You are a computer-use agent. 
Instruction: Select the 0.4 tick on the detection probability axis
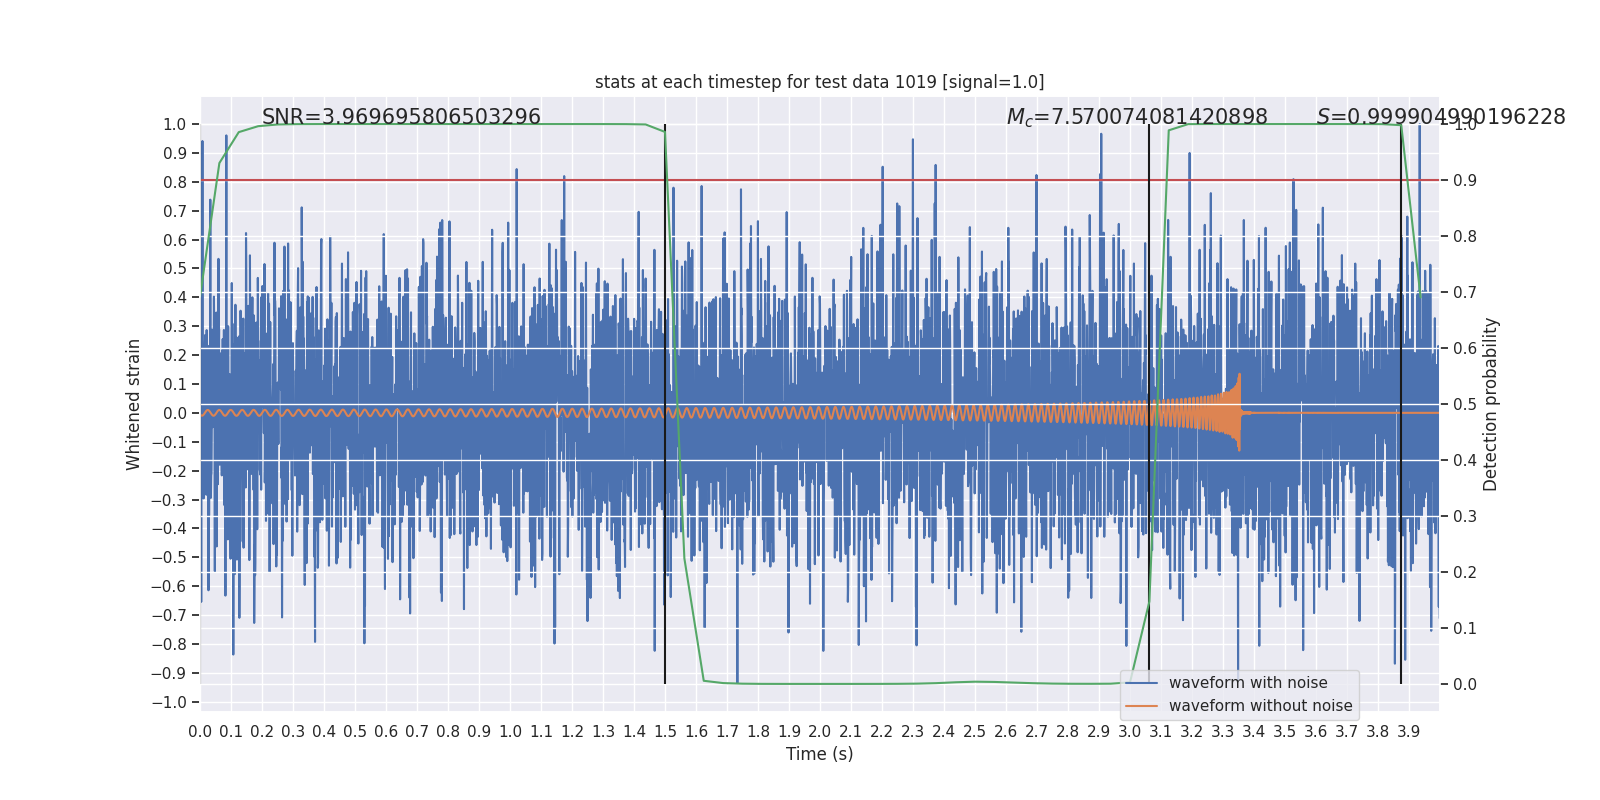point(1465,460)
